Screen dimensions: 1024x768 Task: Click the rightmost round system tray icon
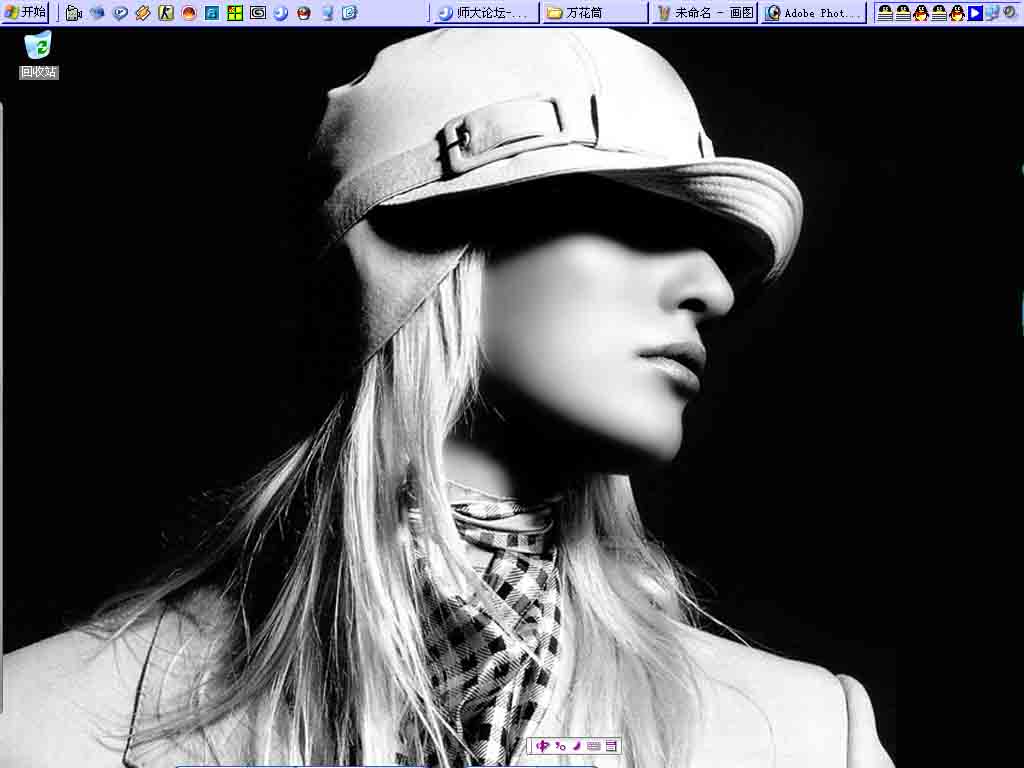tap(1010, 13)
